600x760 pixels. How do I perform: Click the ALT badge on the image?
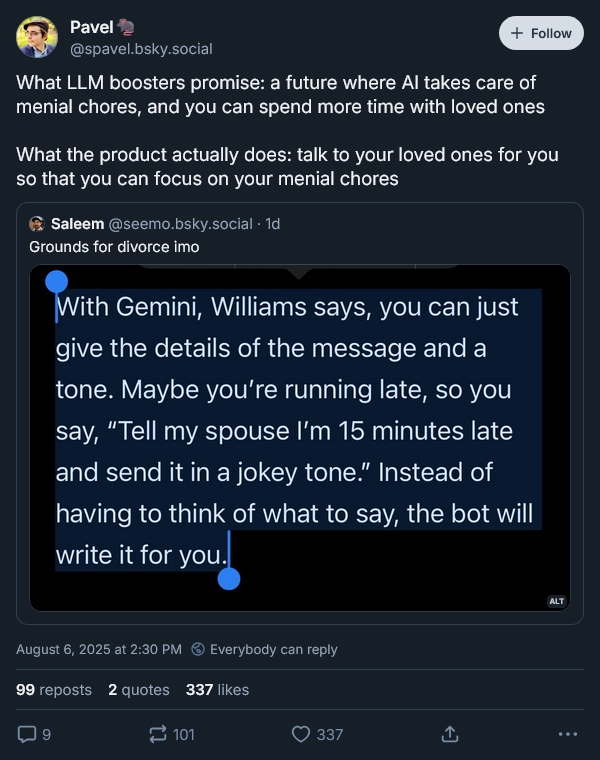[557, 601]
